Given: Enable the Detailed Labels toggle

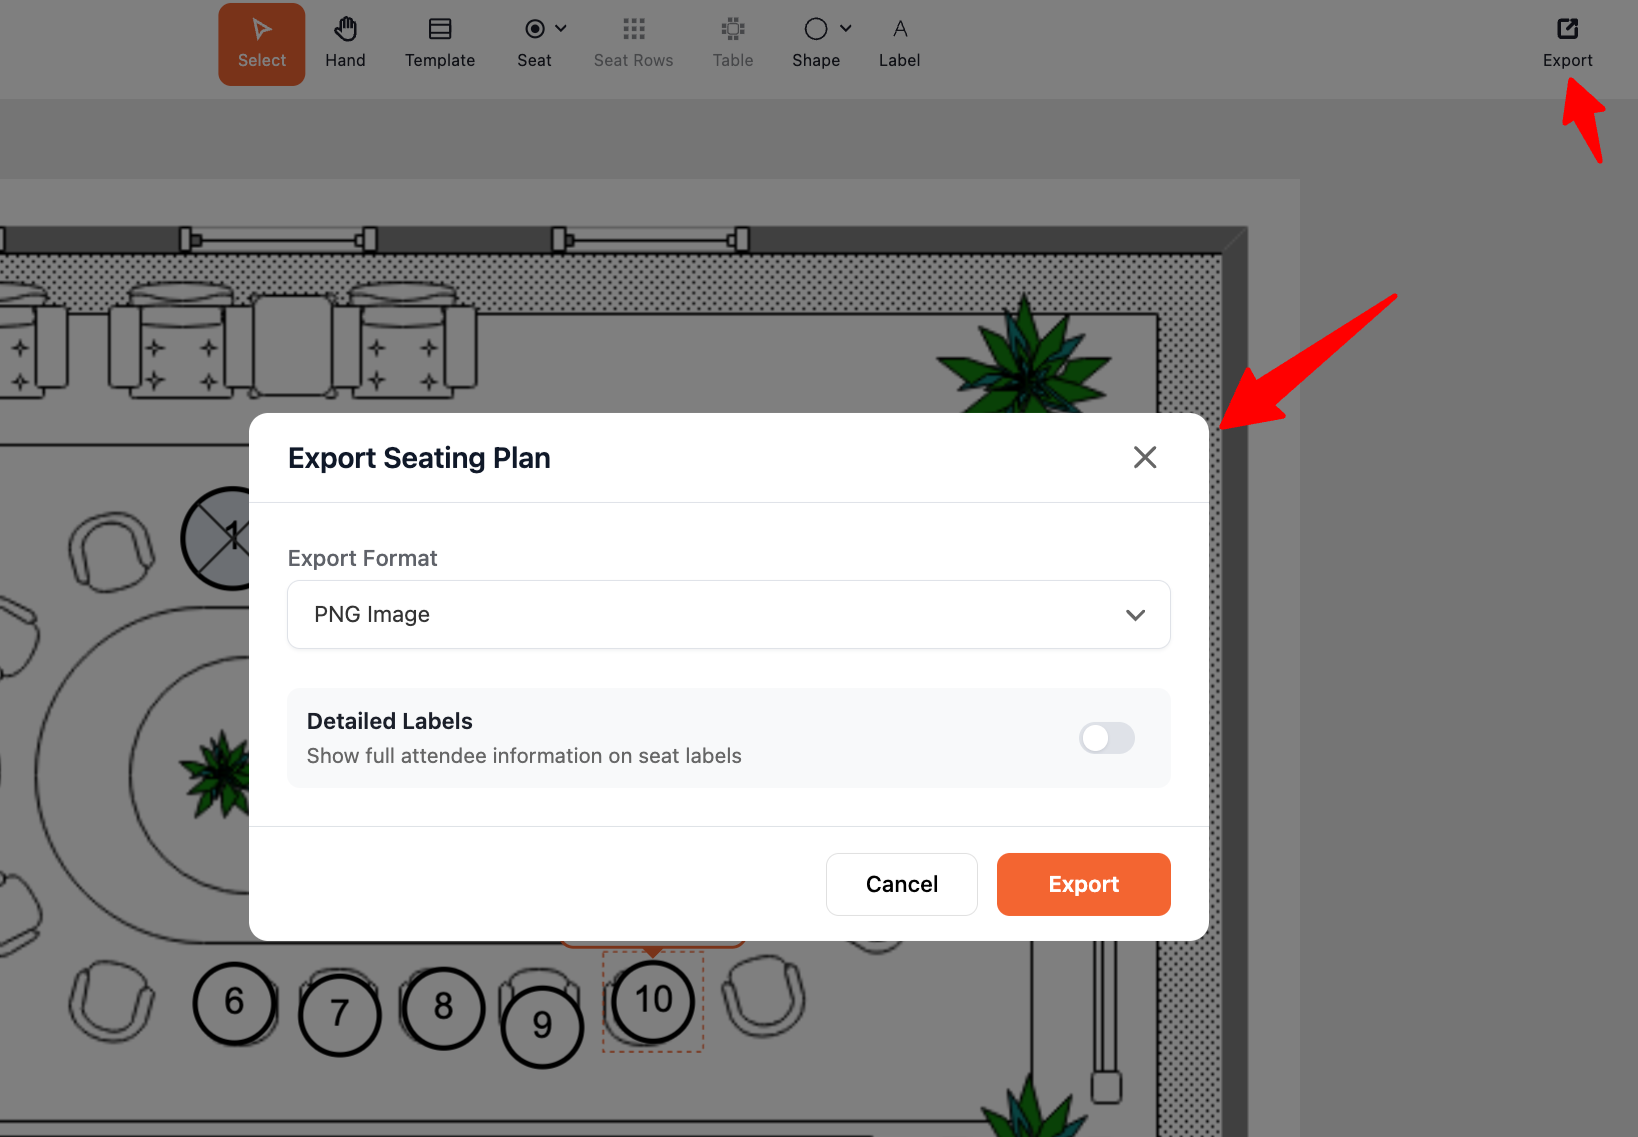Looking at the screenshot, I should pyautogui.click(x=1106, y=738).
